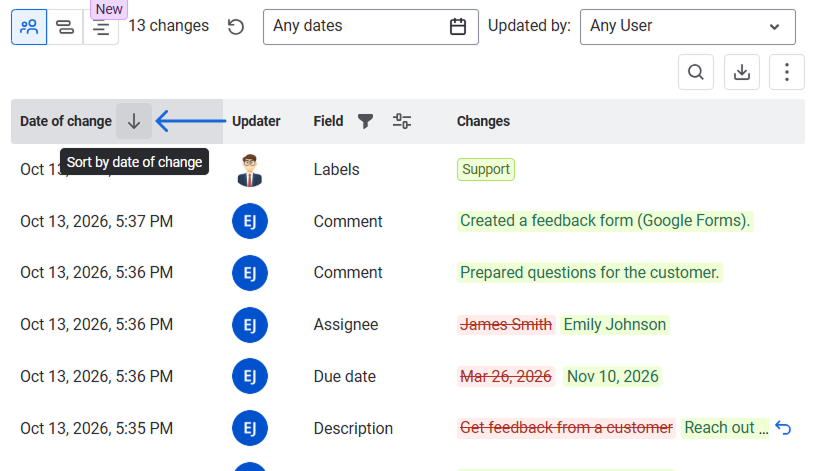This screenshot has width=817, height=471.
Task: Click the 'Created a feedback form' comment
Action: (x=605, y=221)
